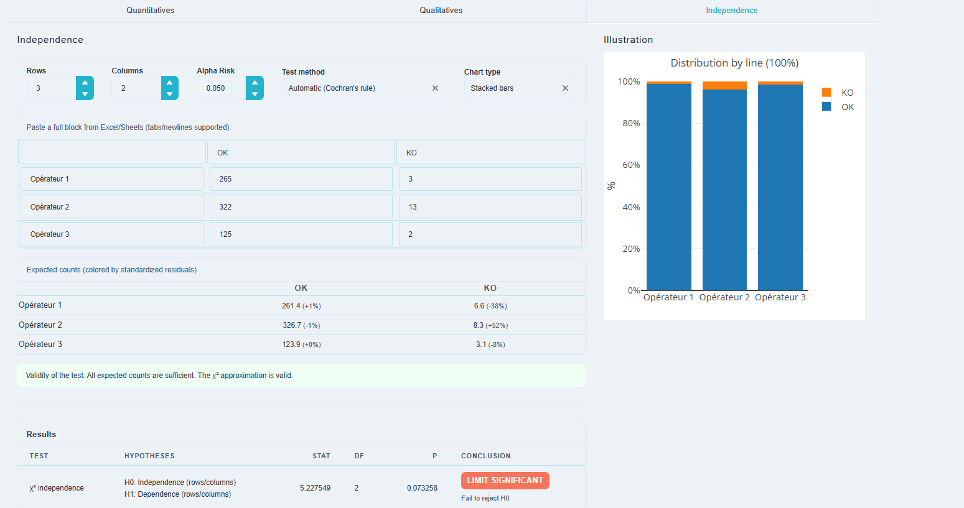Viewport: 964px width, 508px height.
Task: Decrease the Columns stepper value
Action: 170,94
